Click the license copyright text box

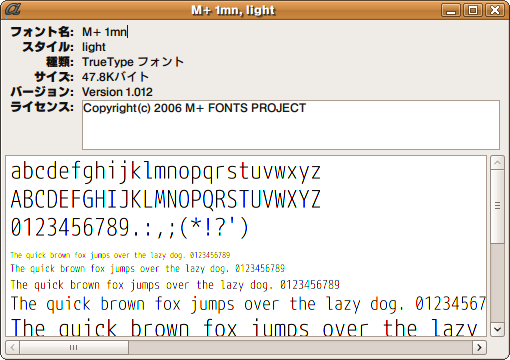coord(291,125)
